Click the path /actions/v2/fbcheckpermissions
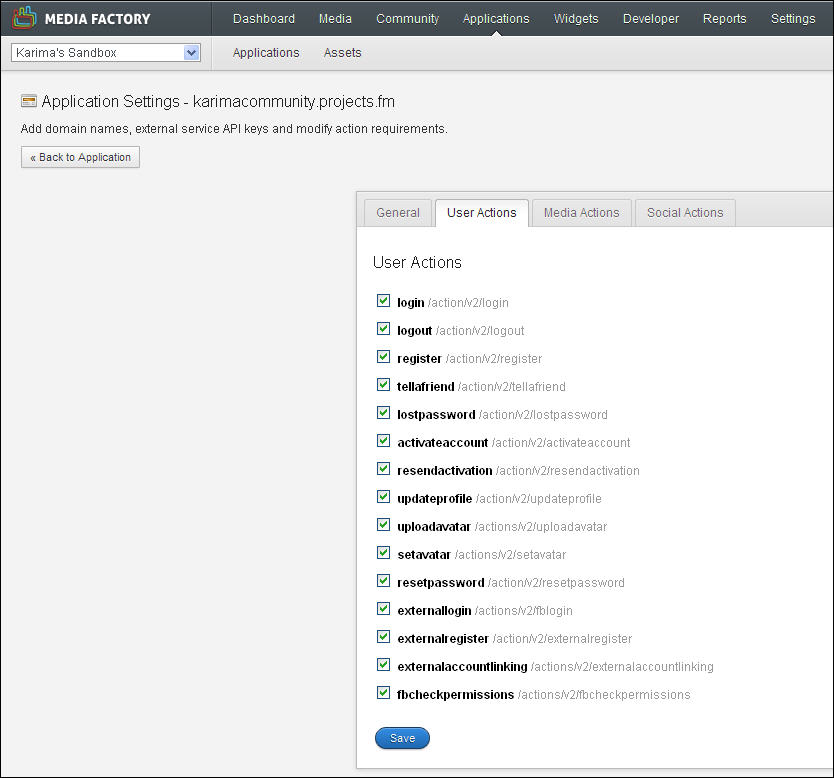Screen dimensions: 834x778 tap(604, 695)
